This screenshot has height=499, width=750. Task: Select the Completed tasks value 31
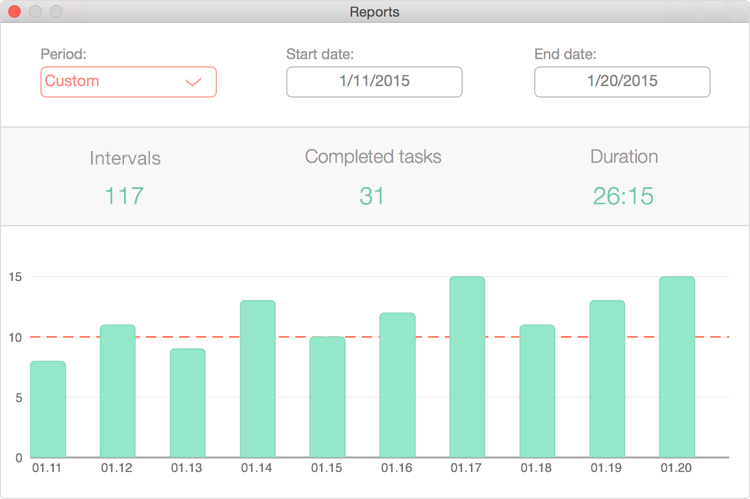tap(372, 195)
